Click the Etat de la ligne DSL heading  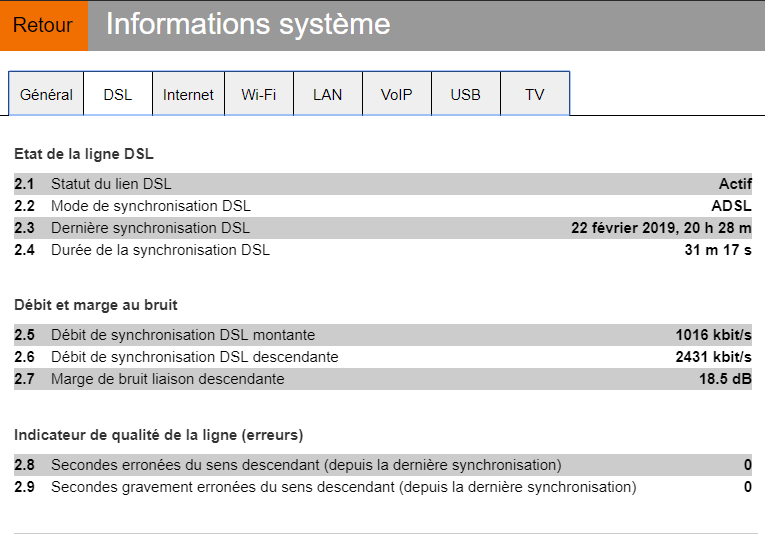pyautogui.click(x=84, y=154)
